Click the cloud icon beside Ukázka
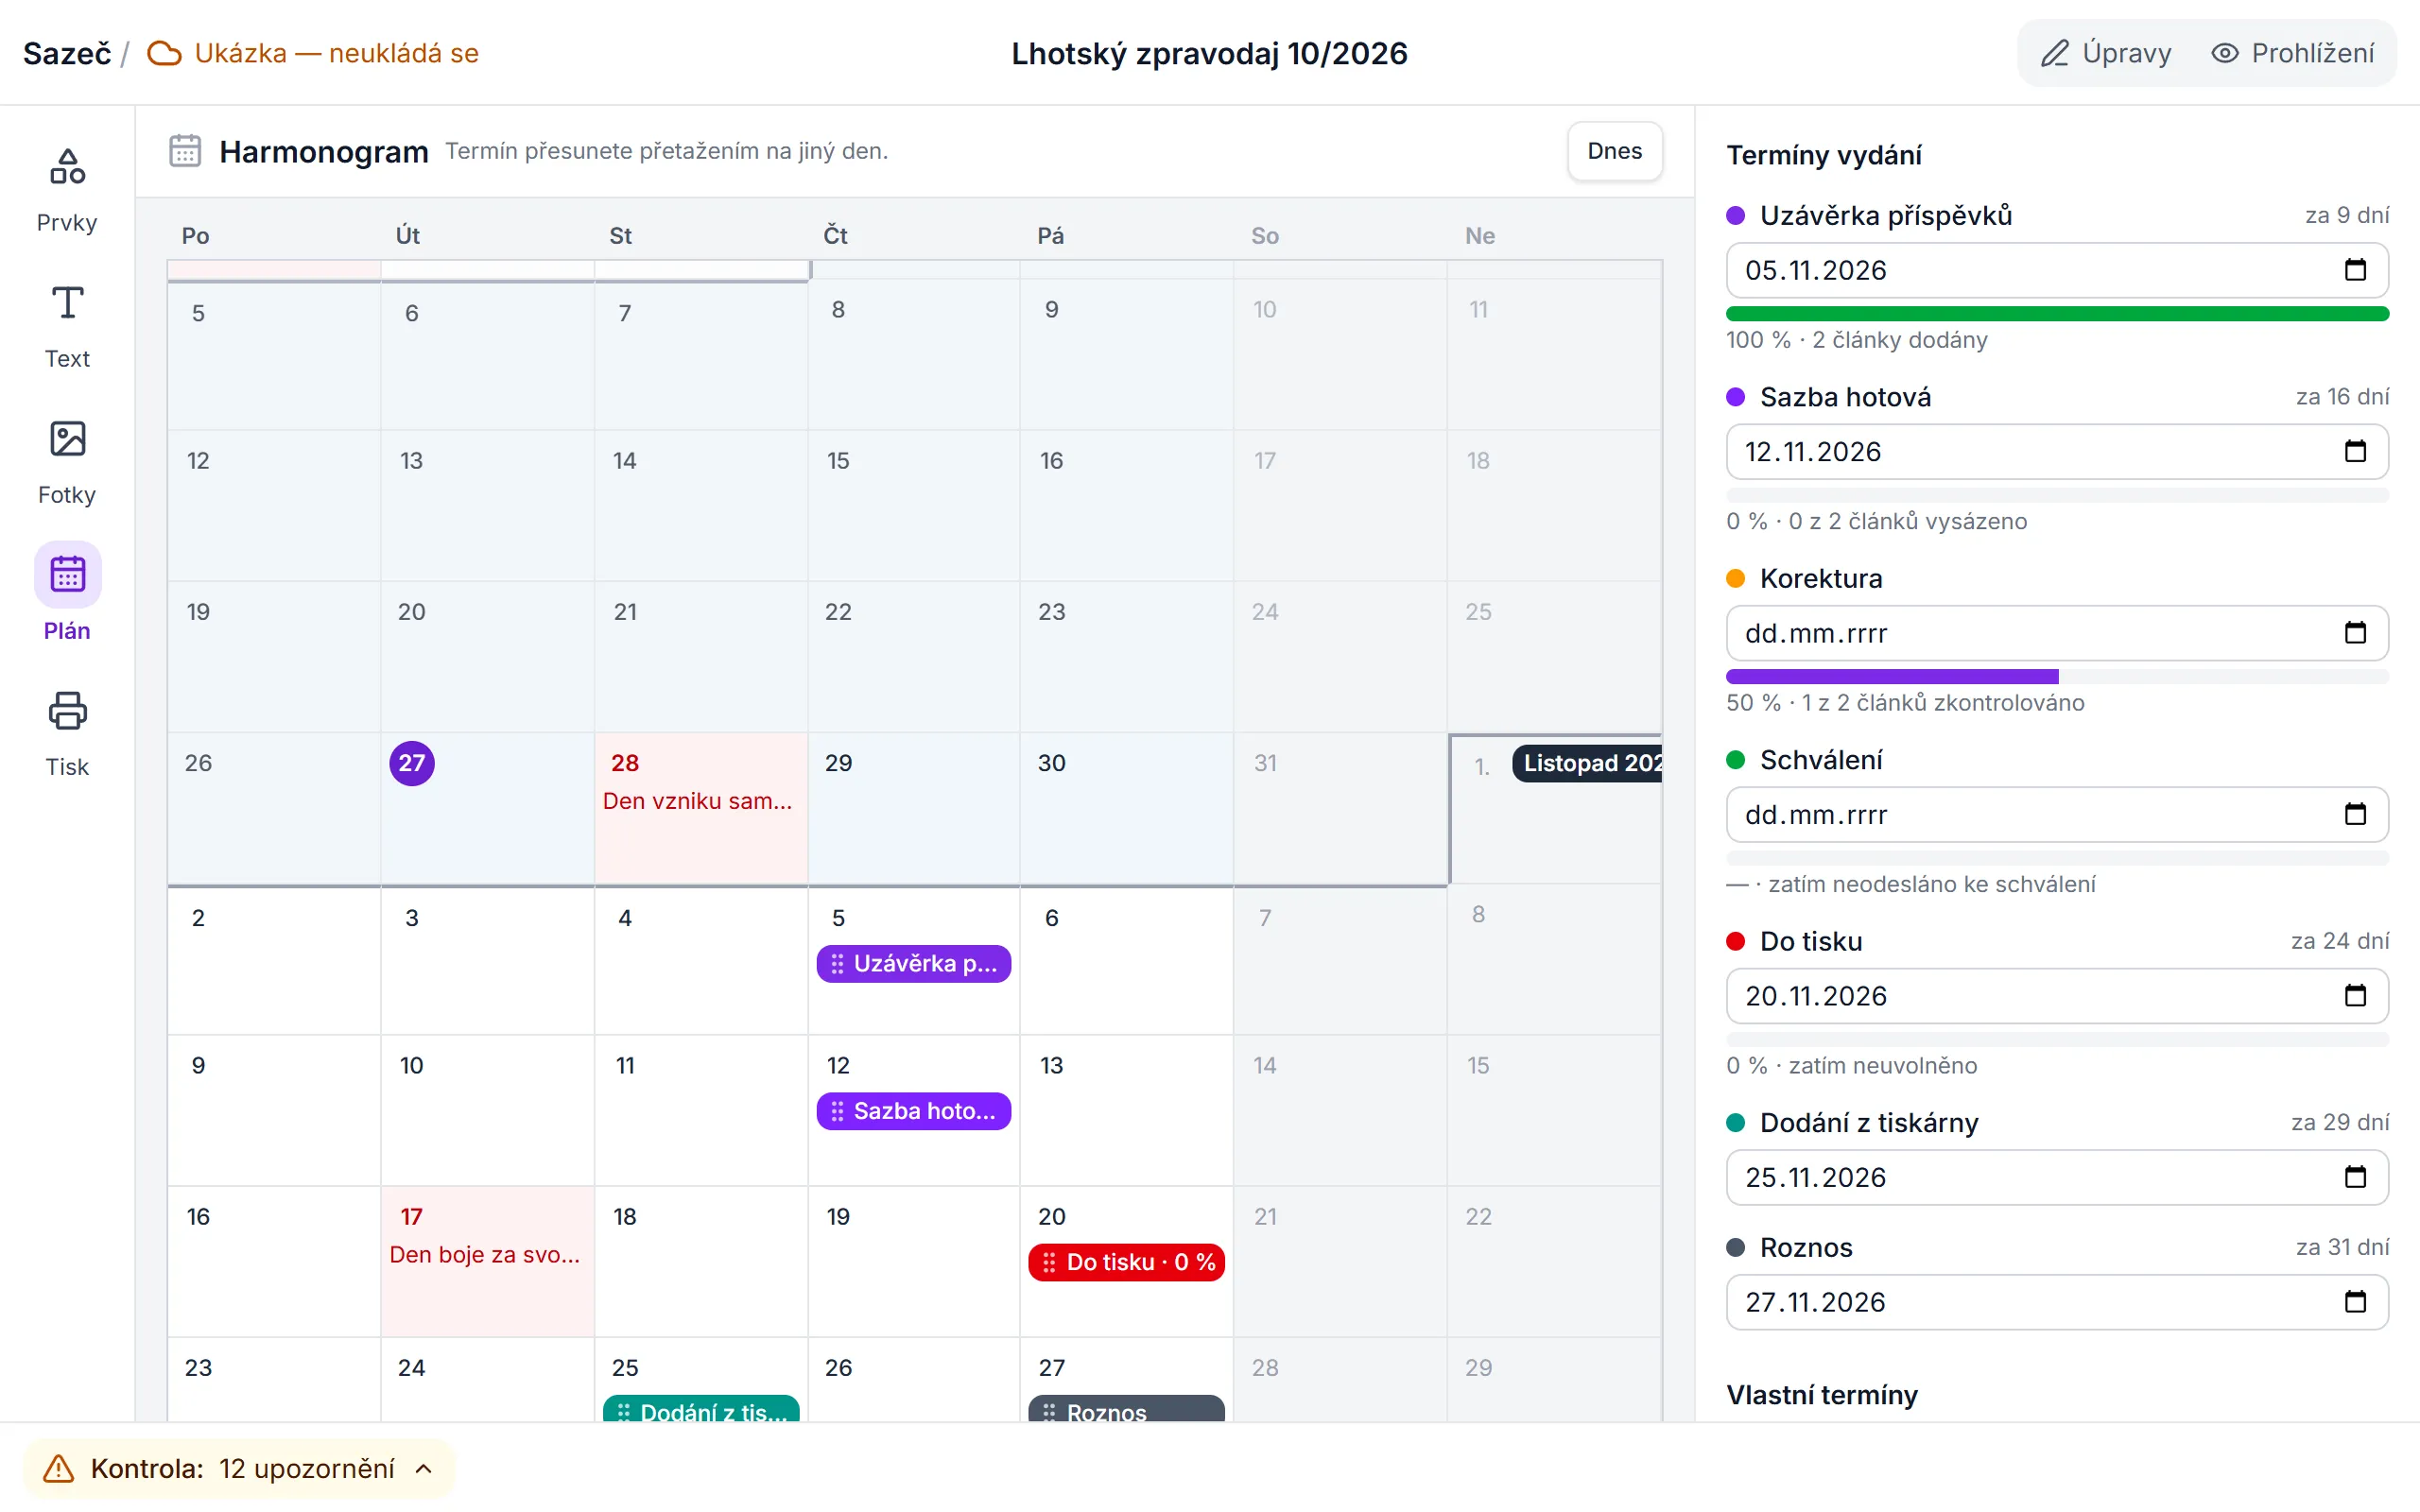The height and width of the screenshot is (1512, 2420). [x=164, y=53]
